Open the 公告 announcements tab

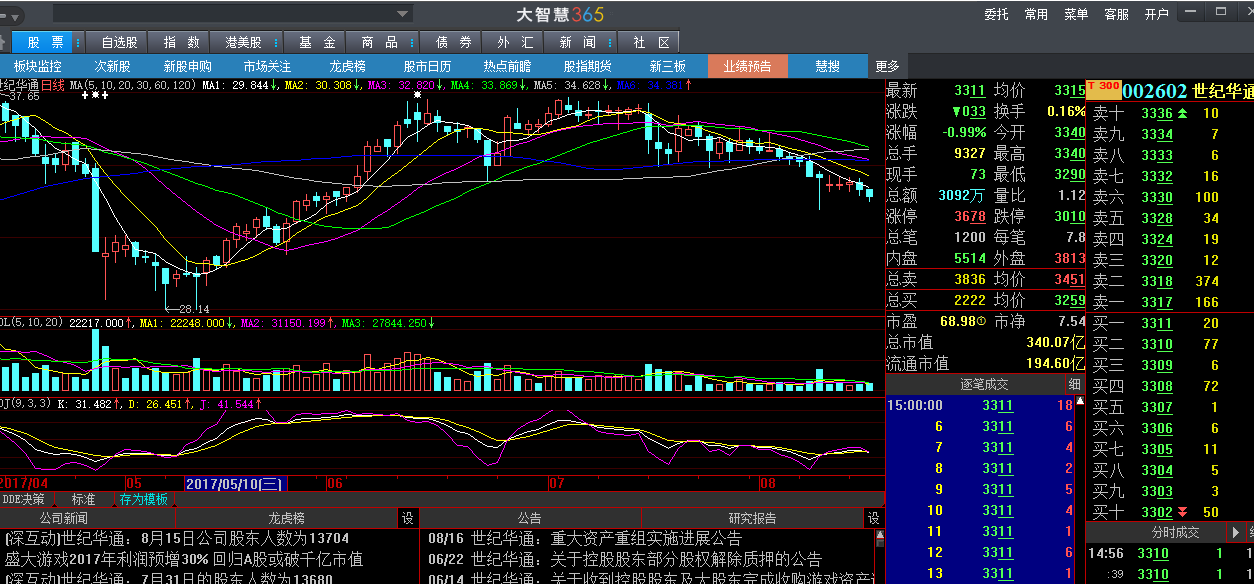[530, 518]
